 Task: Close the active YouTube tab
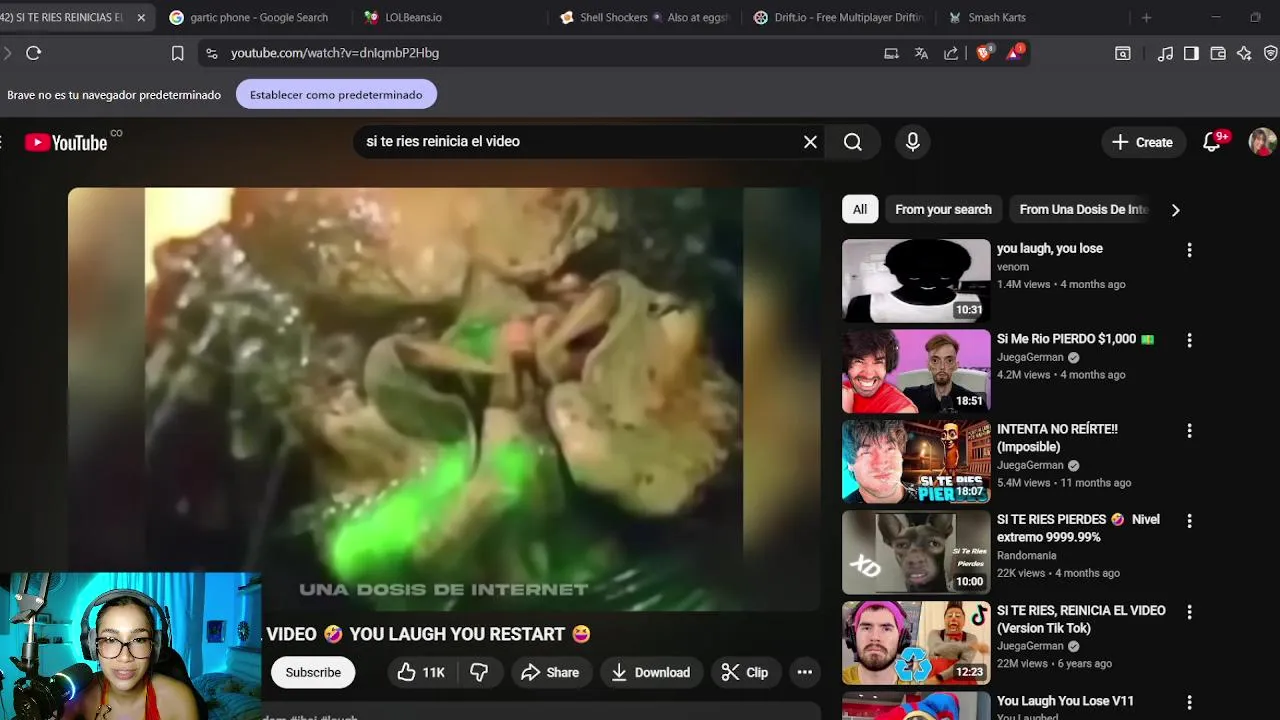(141, 17)
